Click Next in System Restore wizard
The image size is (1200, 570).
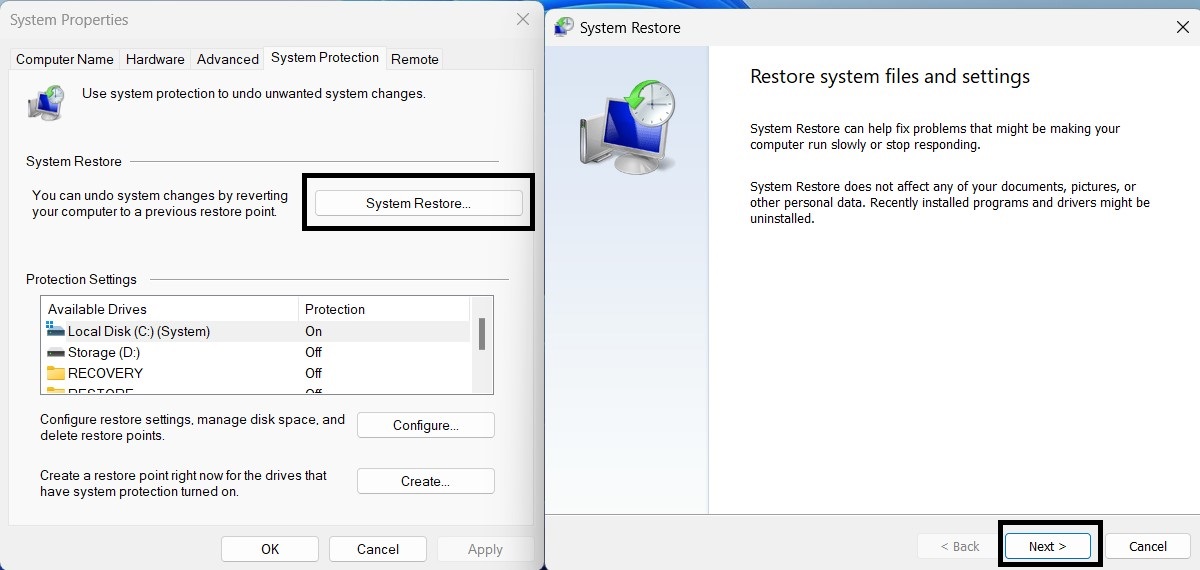1048,546
